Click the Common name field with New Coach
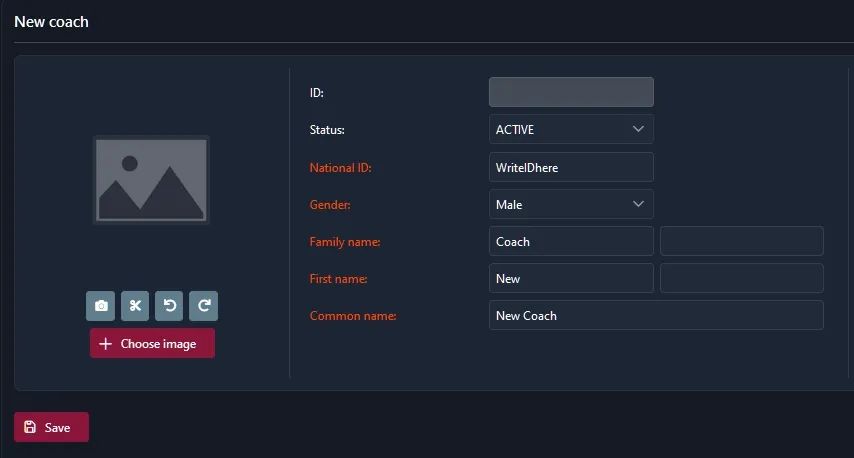This screenshot has width=854, height=458. (656, 315)
